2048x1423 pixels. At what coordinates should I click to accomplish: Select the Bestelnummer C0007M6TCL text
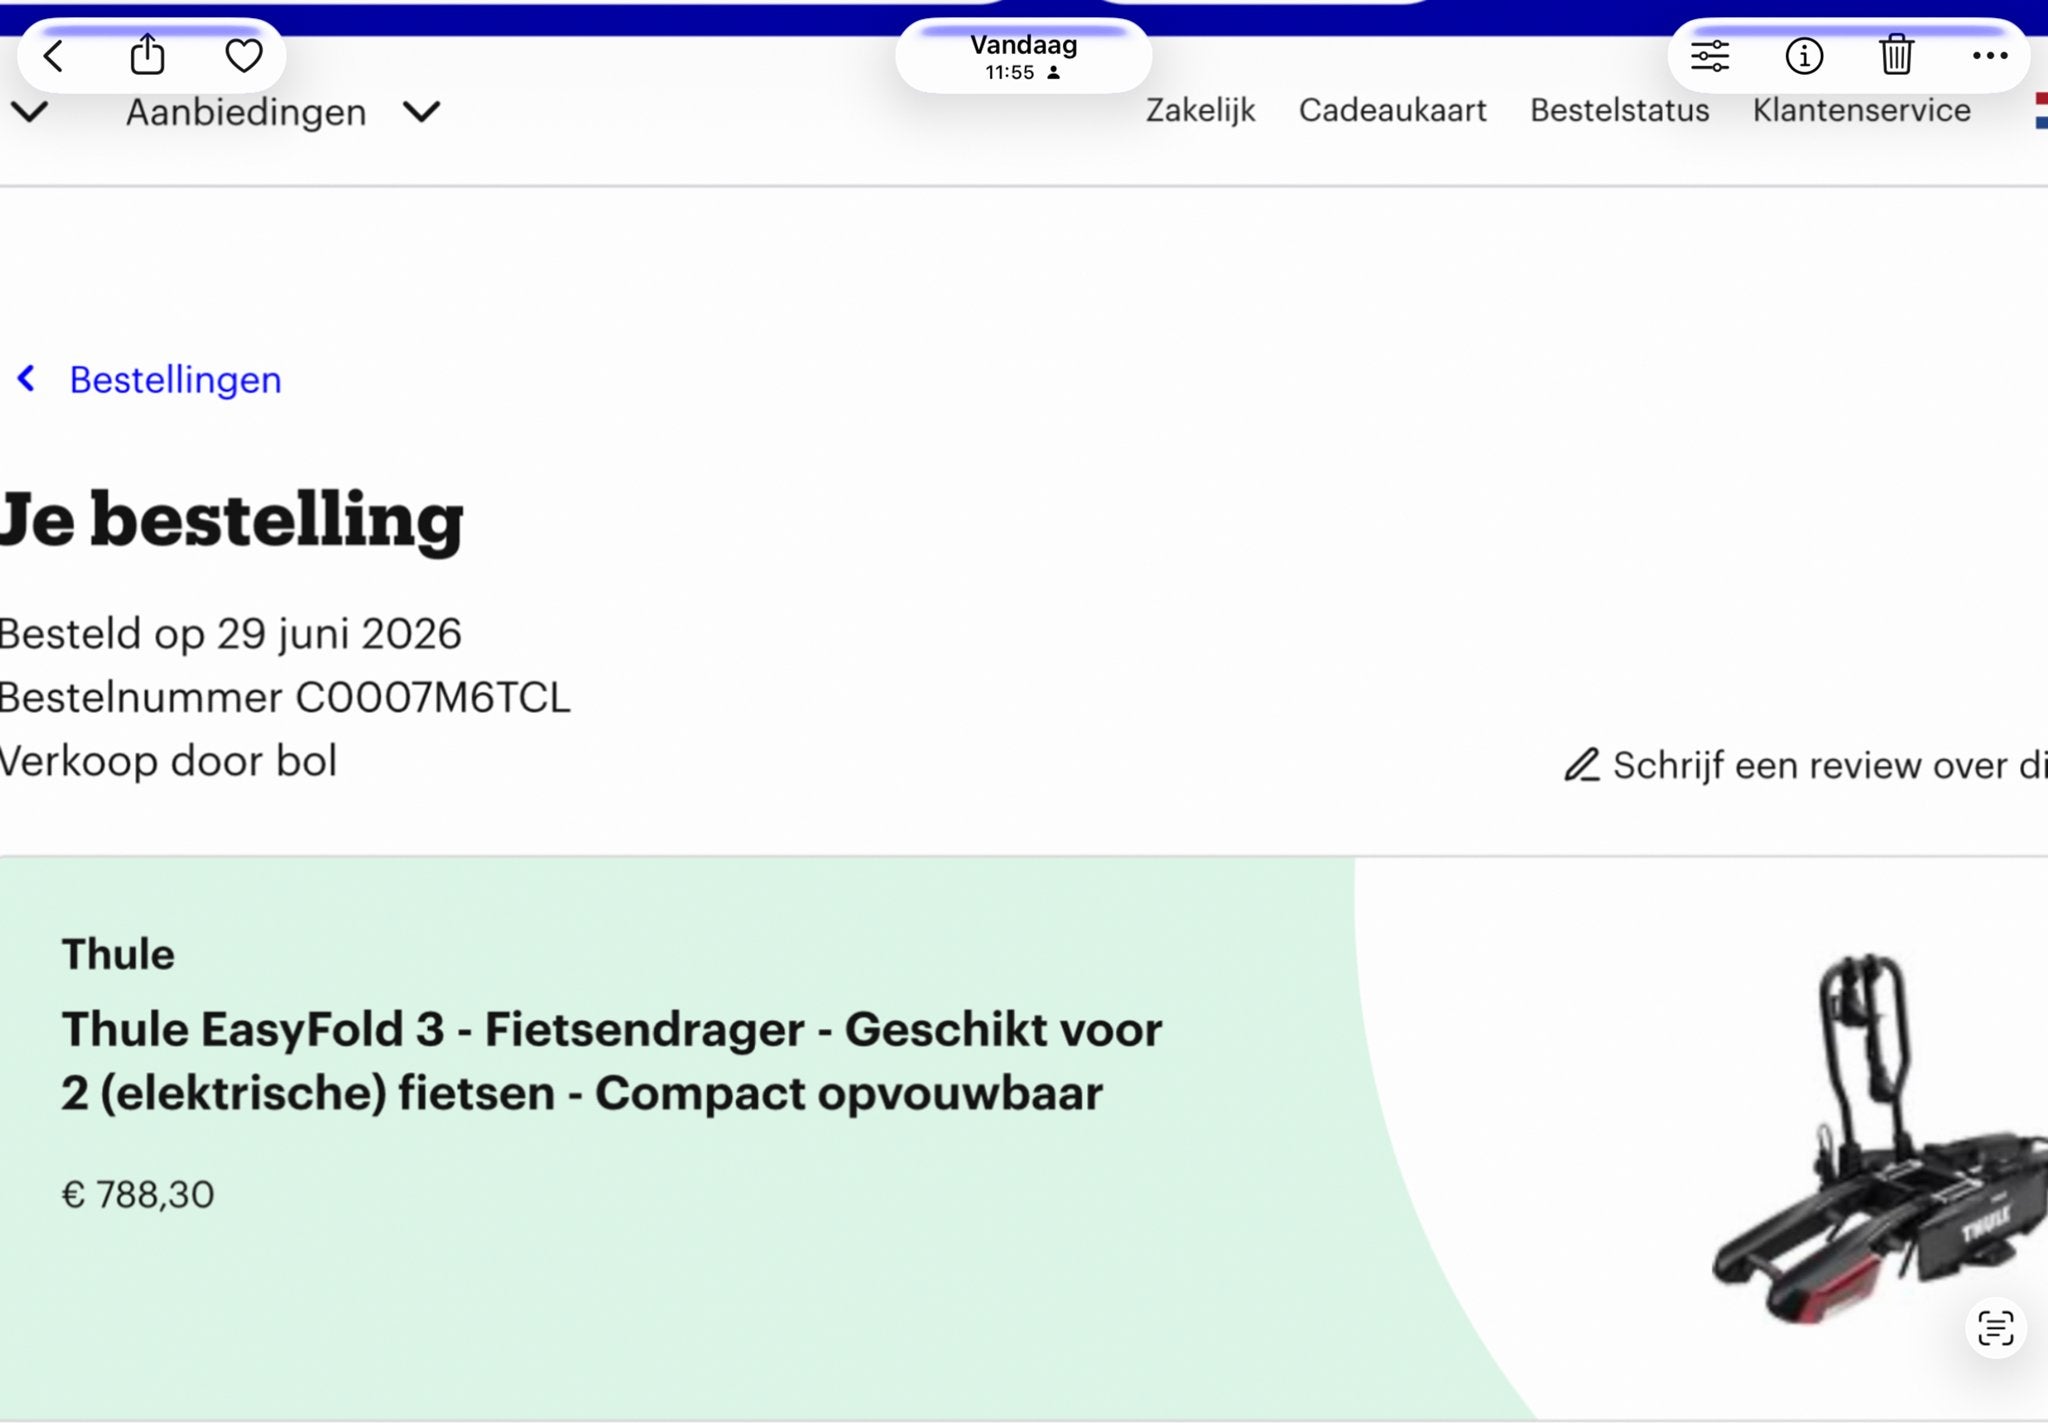click(285, 698)
